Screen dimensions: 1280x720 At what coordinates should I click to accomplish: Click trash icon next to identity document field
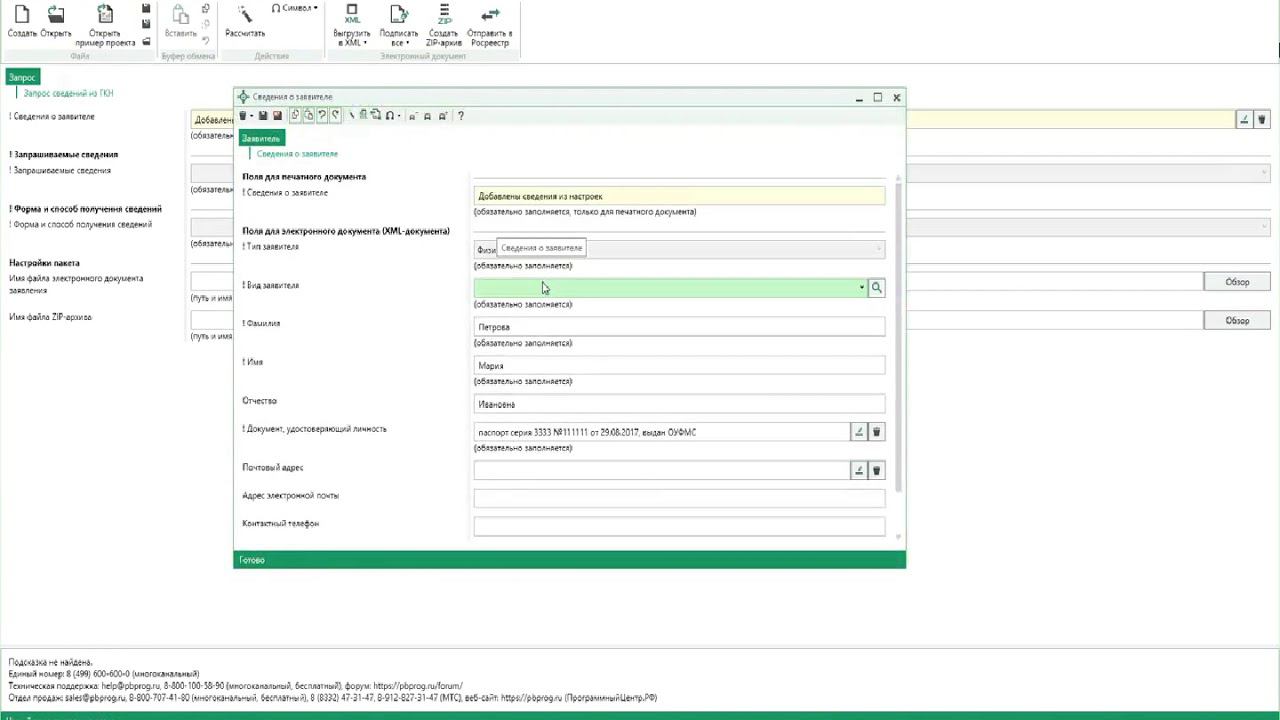point(876,432)
